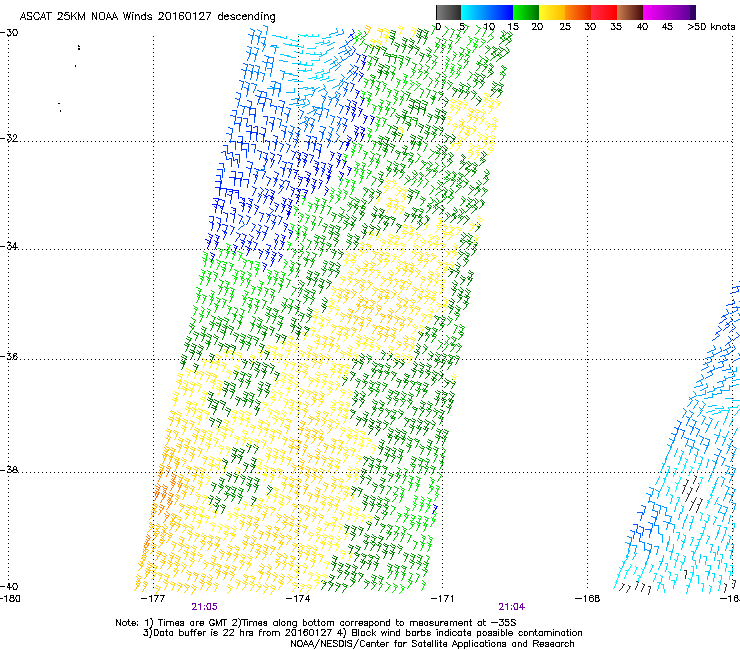Click the lone blue barb near -171 longitude

435,509
